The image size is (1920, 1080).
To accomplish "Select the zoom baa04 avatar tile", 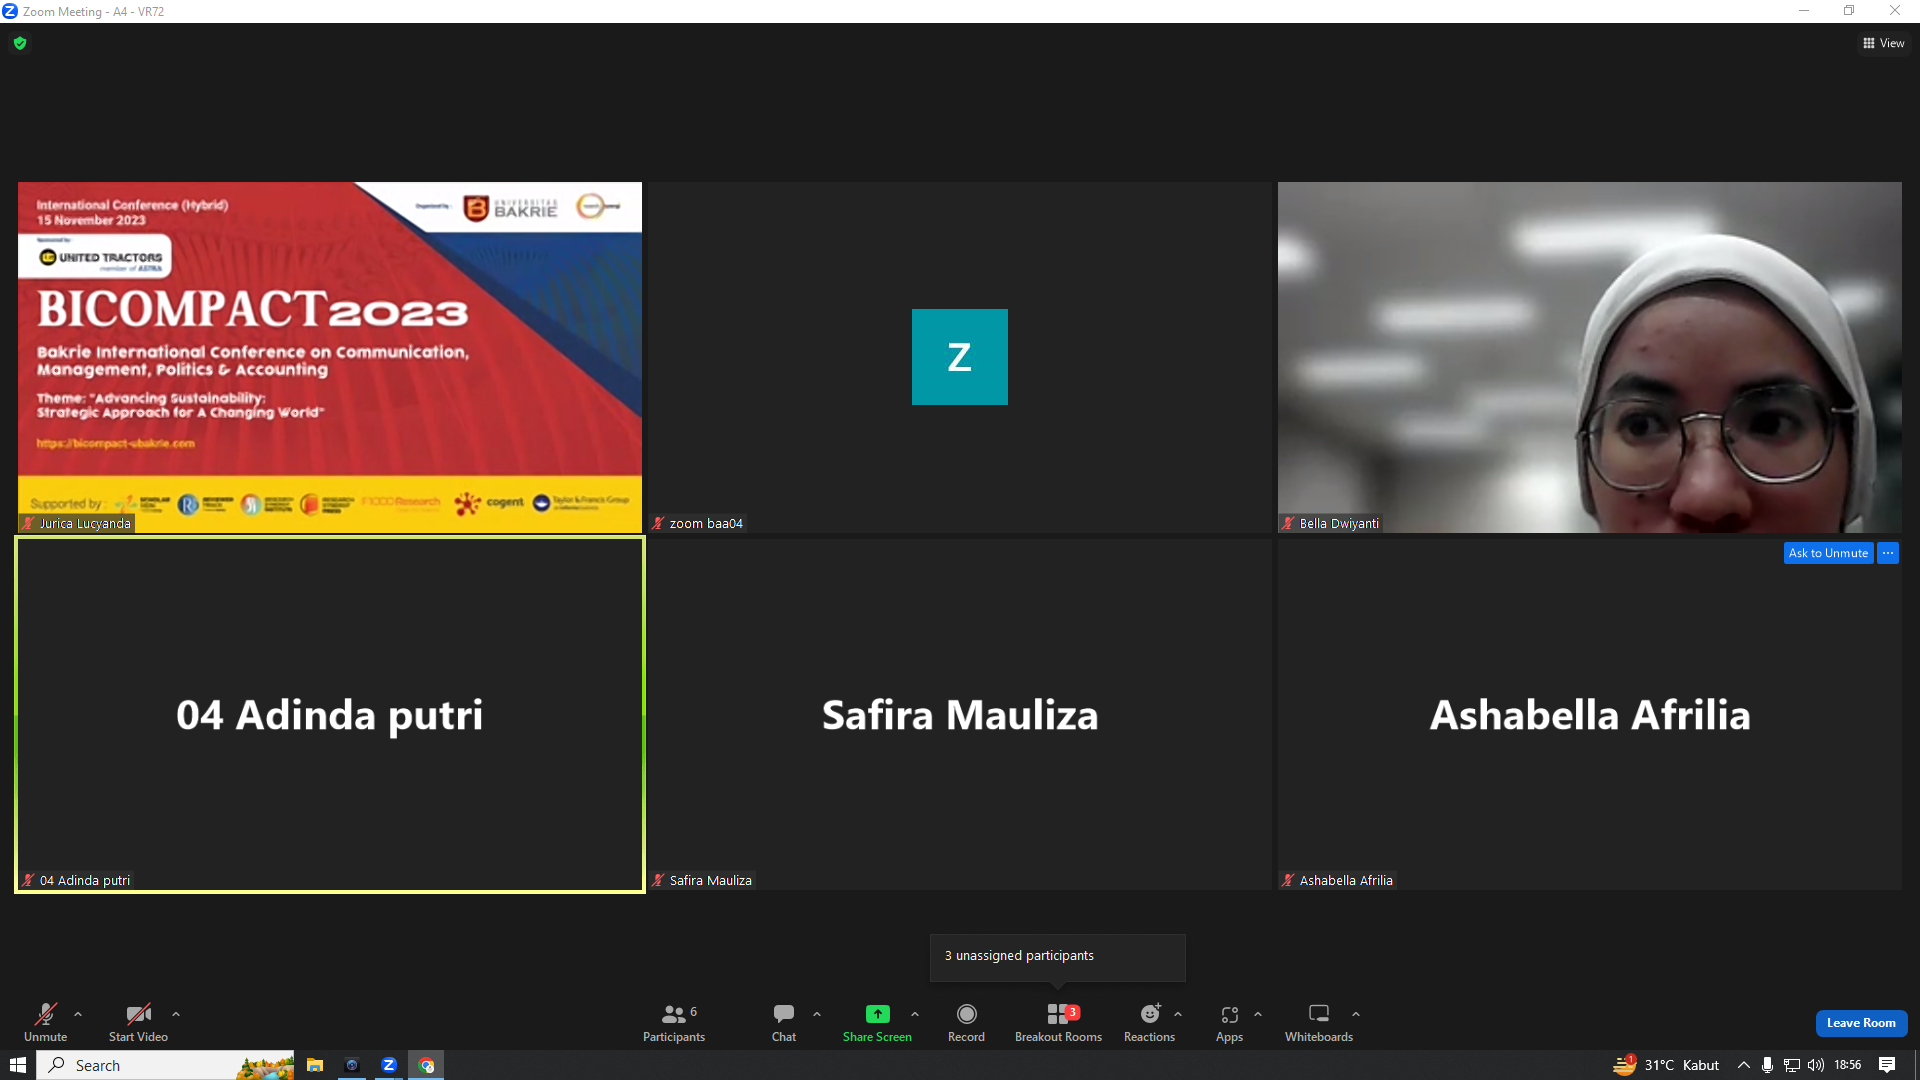I will [x=960, y=357].
